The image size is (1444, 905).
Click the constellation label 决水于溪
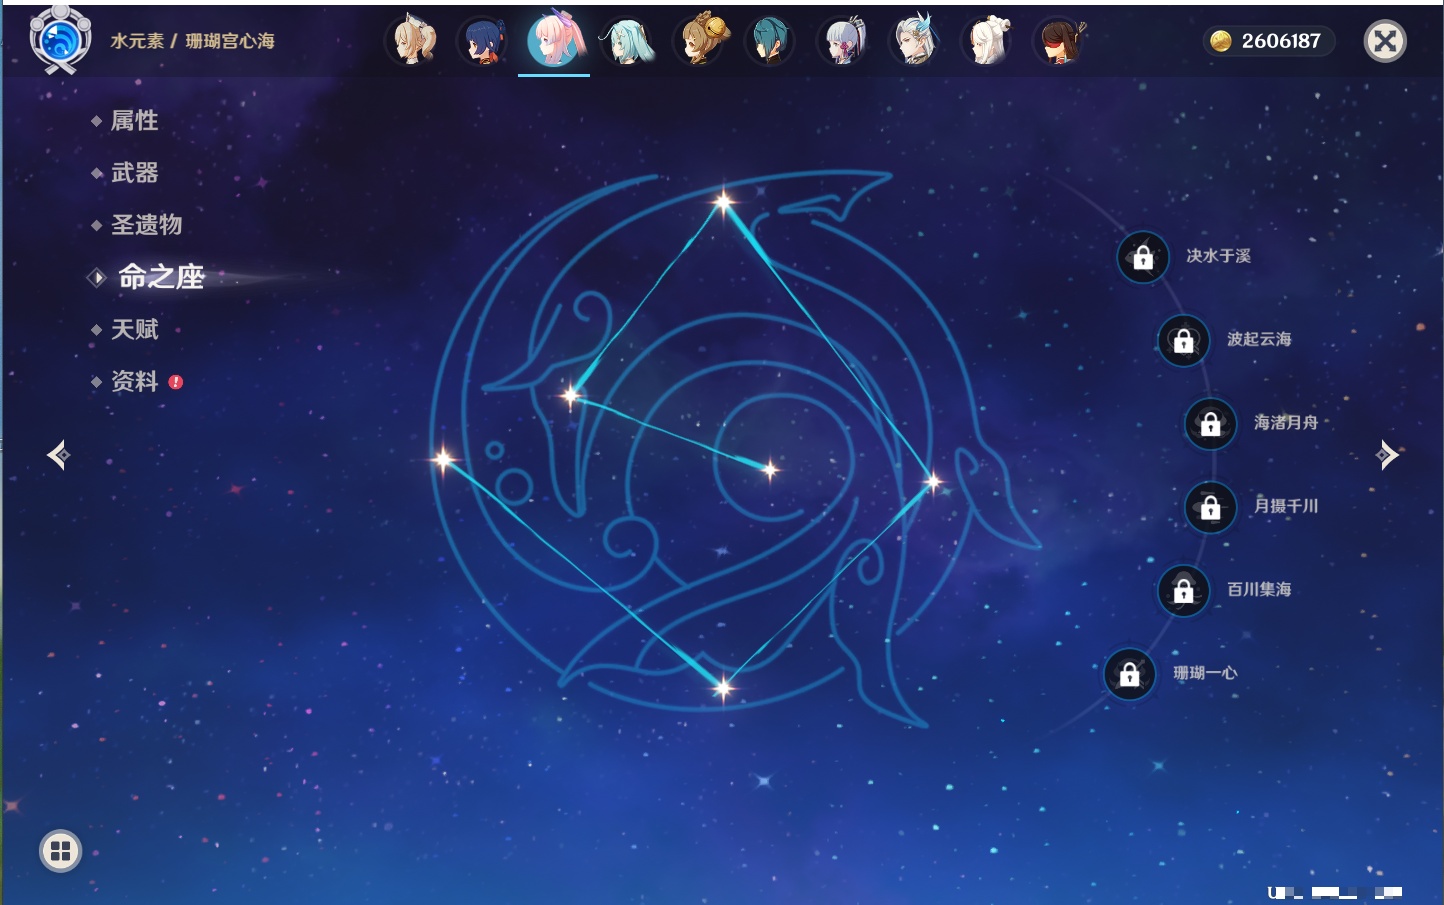pos(1218,256)
